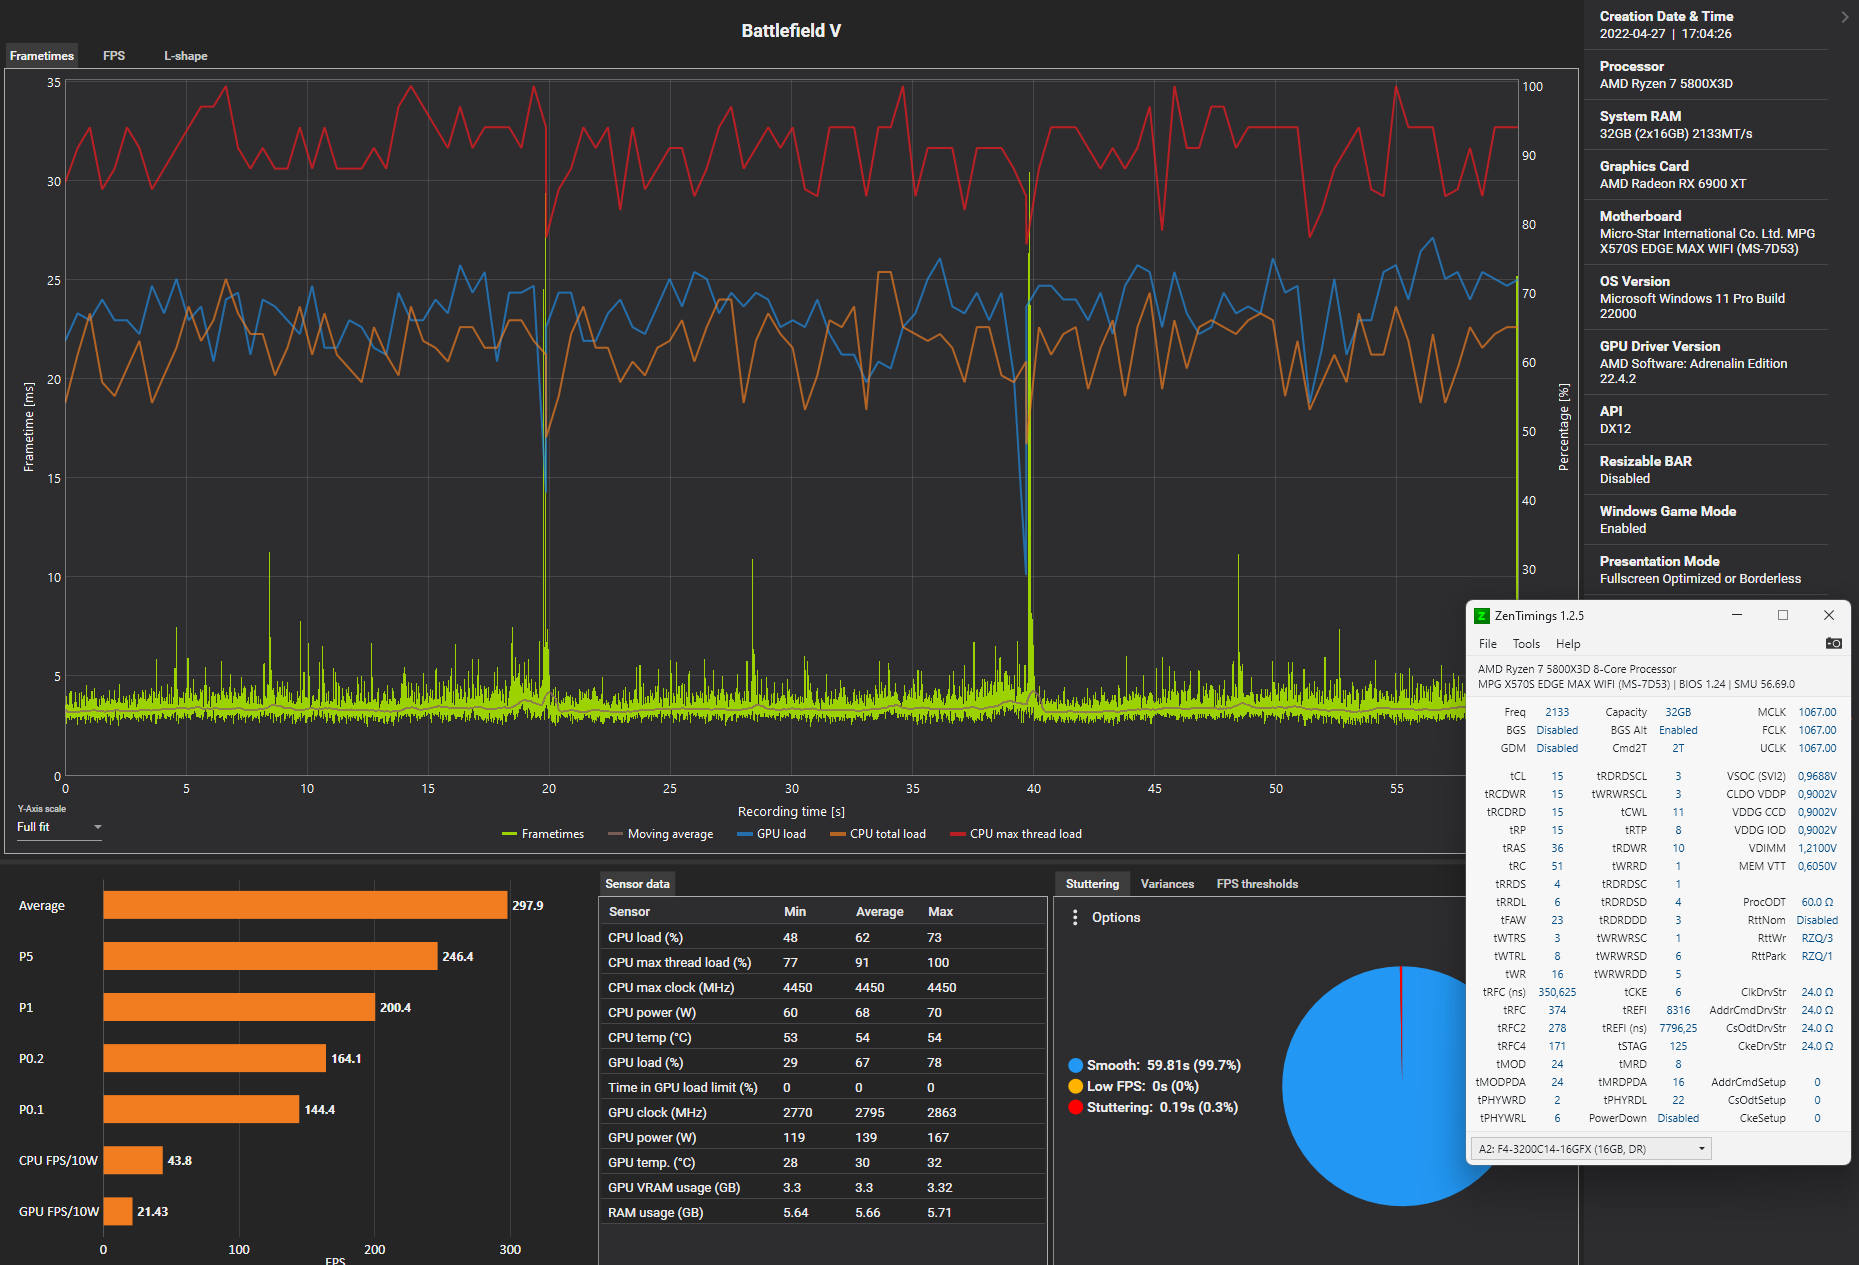Click the yellow Low FPS legend dot
Viewport: 1859px width, 1265px height.
1076,1086
